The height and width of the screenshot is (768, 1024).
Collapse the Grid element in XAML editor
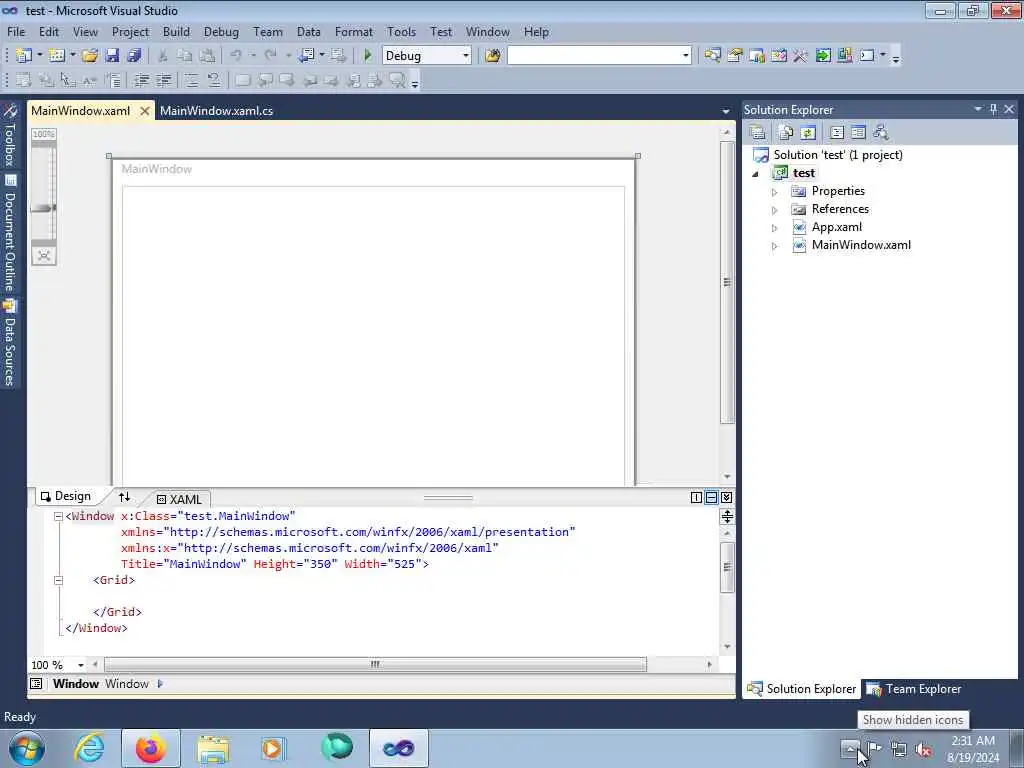tap(58, 580)
